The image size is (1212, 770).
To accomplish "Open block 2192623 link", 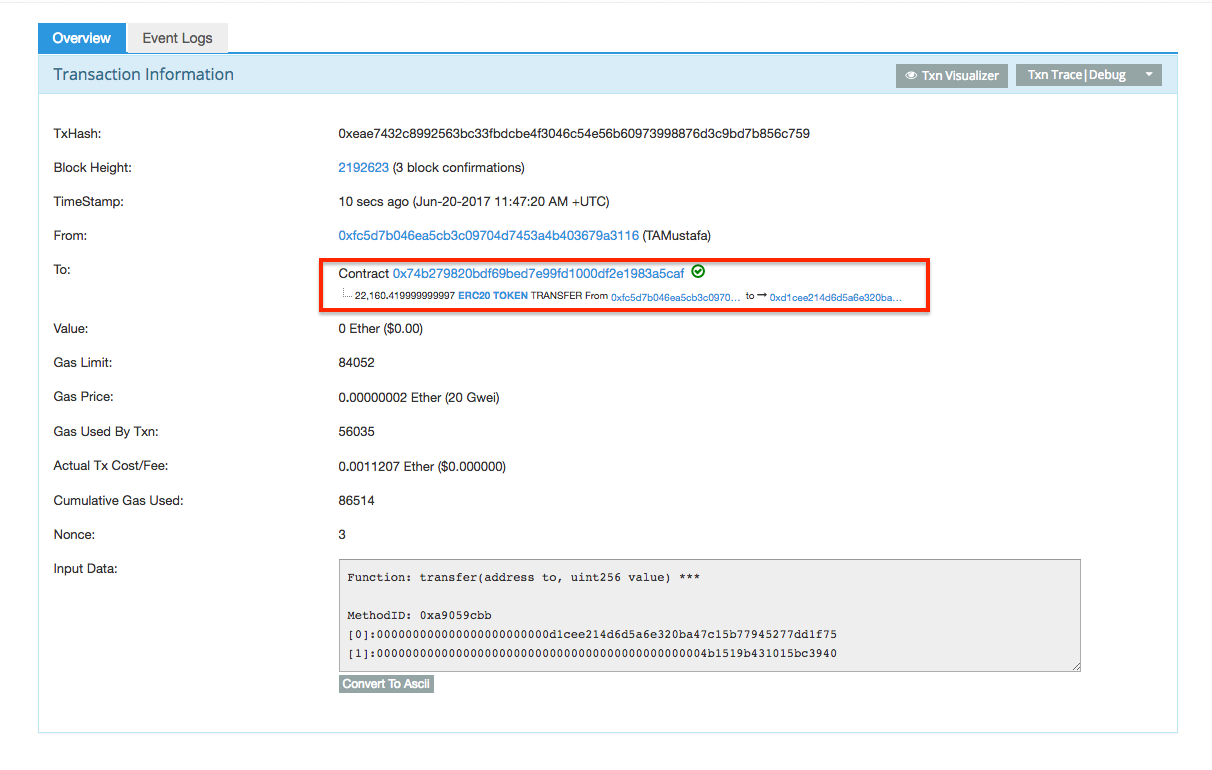I will click(363, 167).
